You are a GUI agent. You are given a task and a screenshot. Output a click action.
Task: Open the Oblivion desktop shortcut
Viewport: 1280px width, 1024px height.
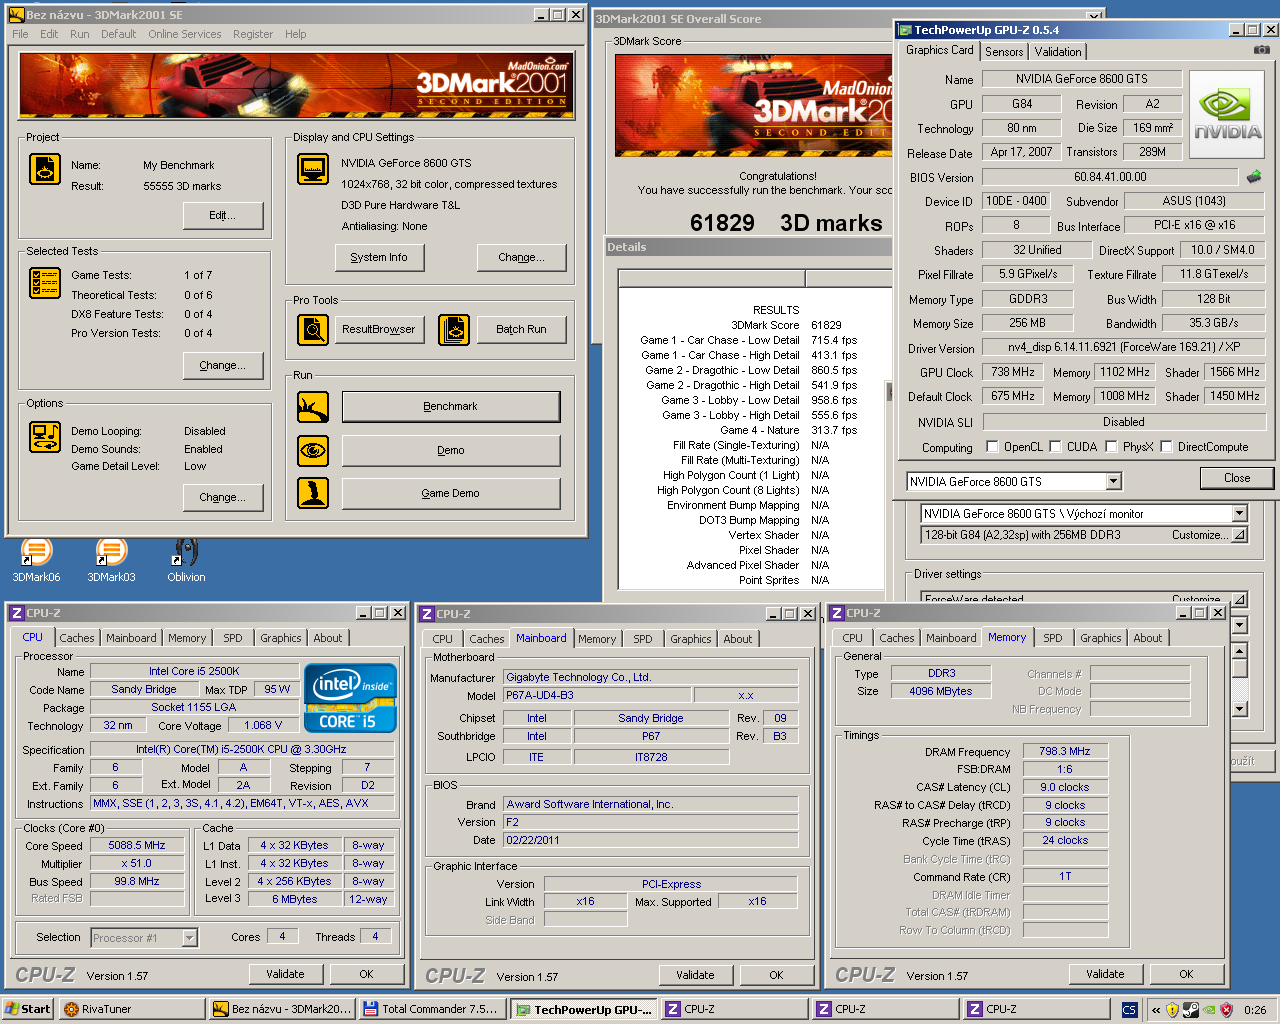click(x=186, y=561)
